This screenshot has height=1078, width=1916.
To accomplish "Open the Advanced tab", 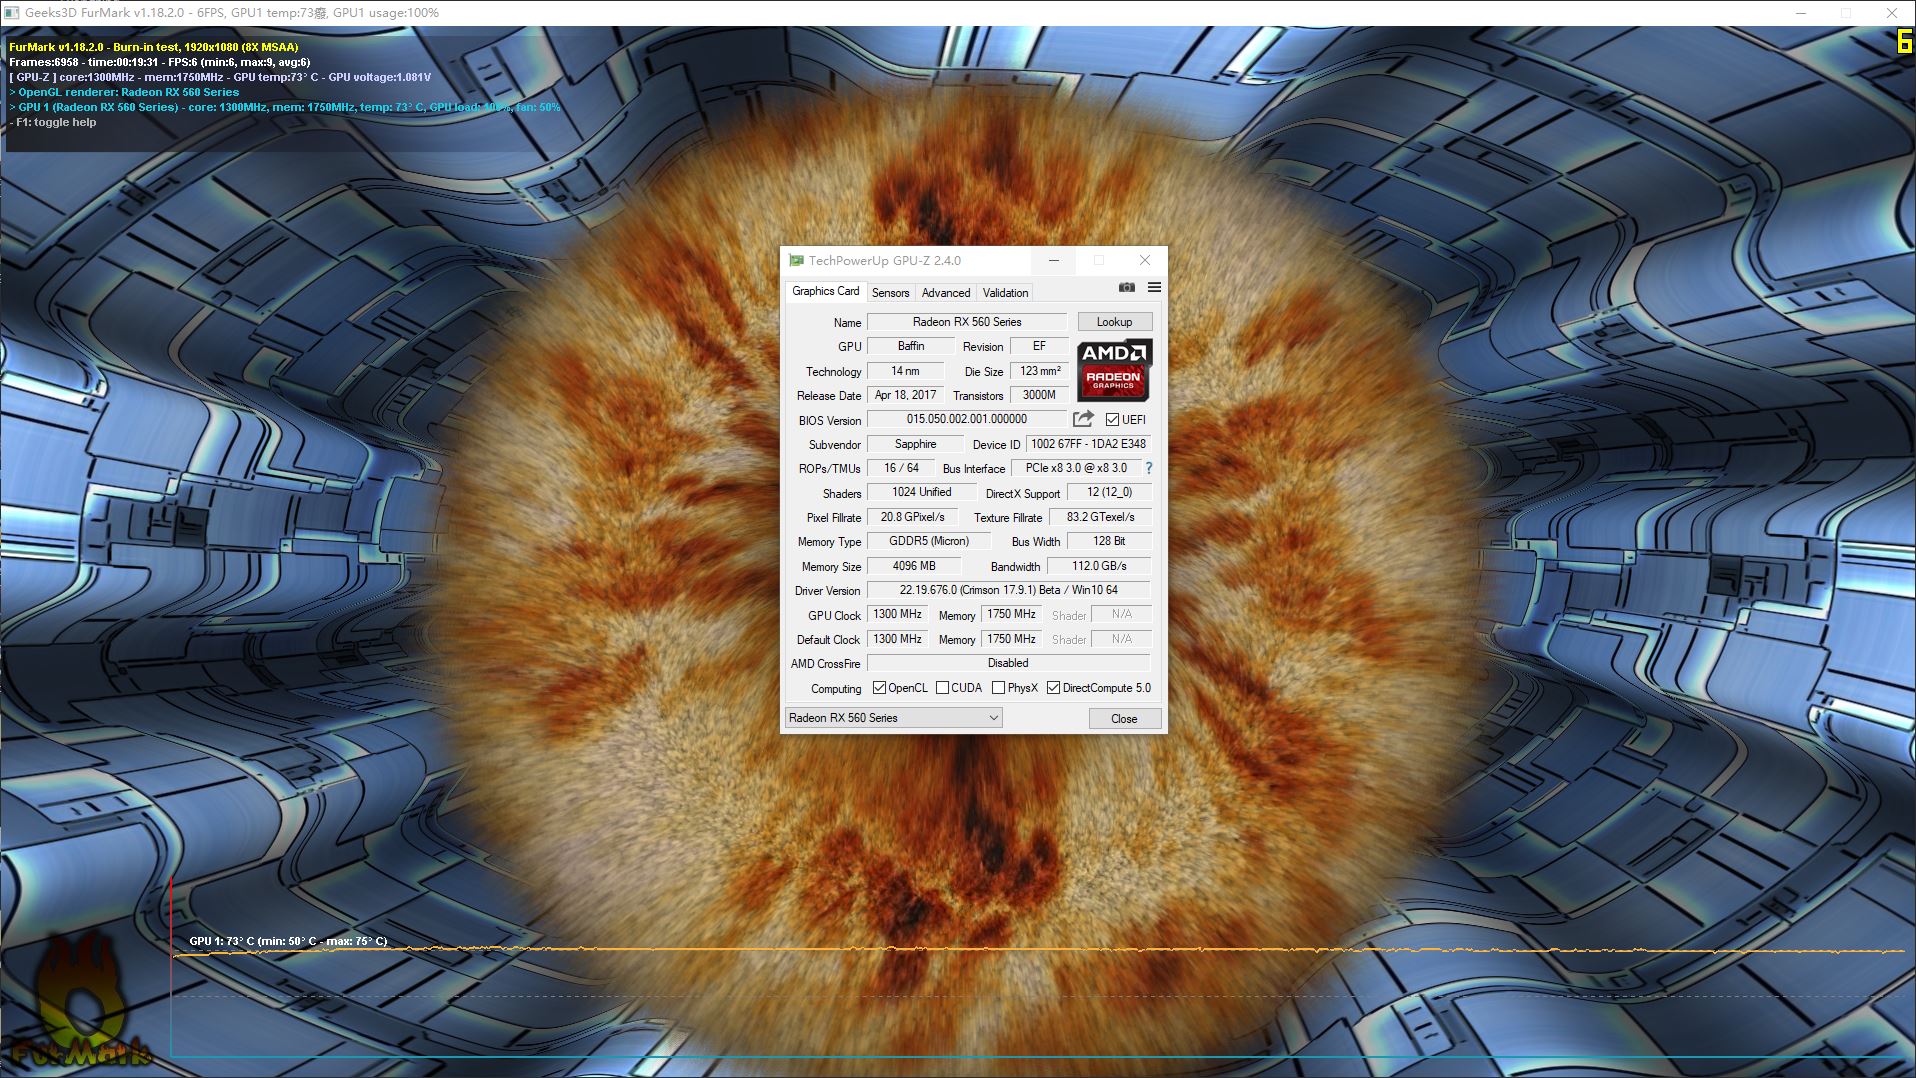I will pos(945,293).
